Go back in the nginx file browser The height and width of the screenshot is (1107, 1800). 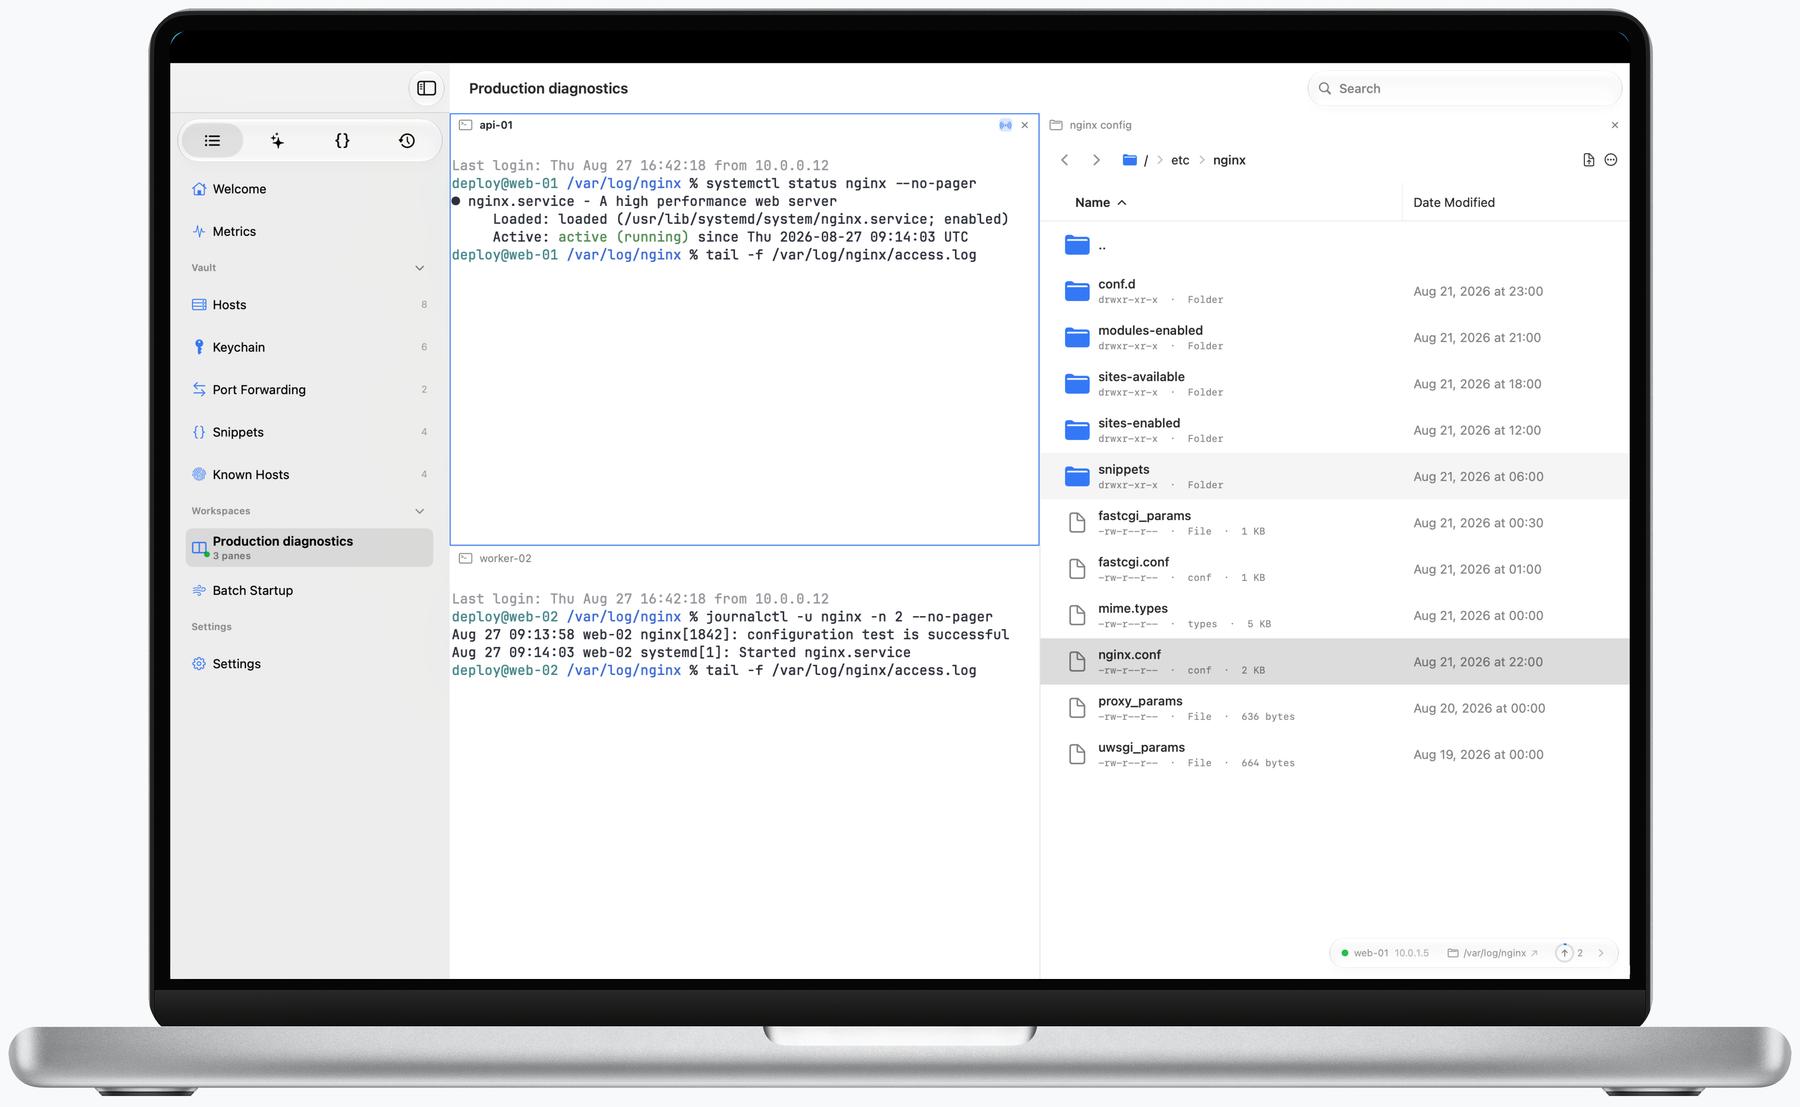[x=1065, y=160]
